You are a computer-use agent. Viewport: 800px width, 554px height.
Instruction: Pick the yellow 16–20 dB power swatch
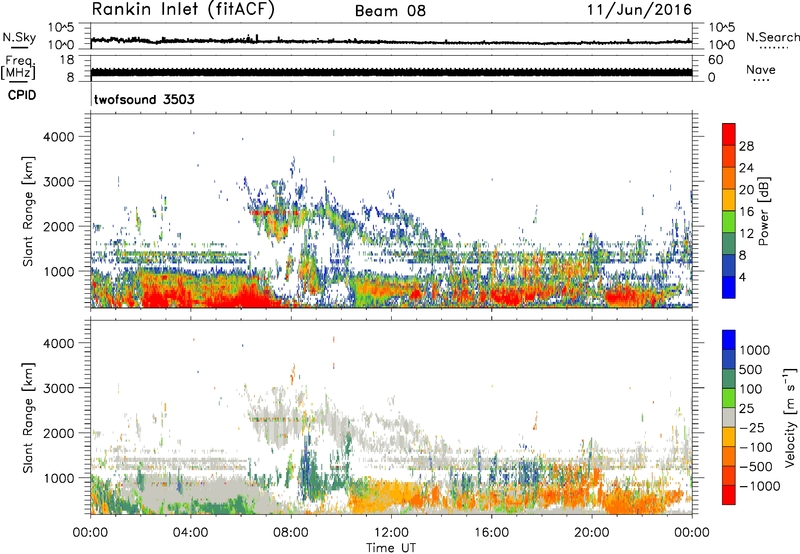(729, 200)
